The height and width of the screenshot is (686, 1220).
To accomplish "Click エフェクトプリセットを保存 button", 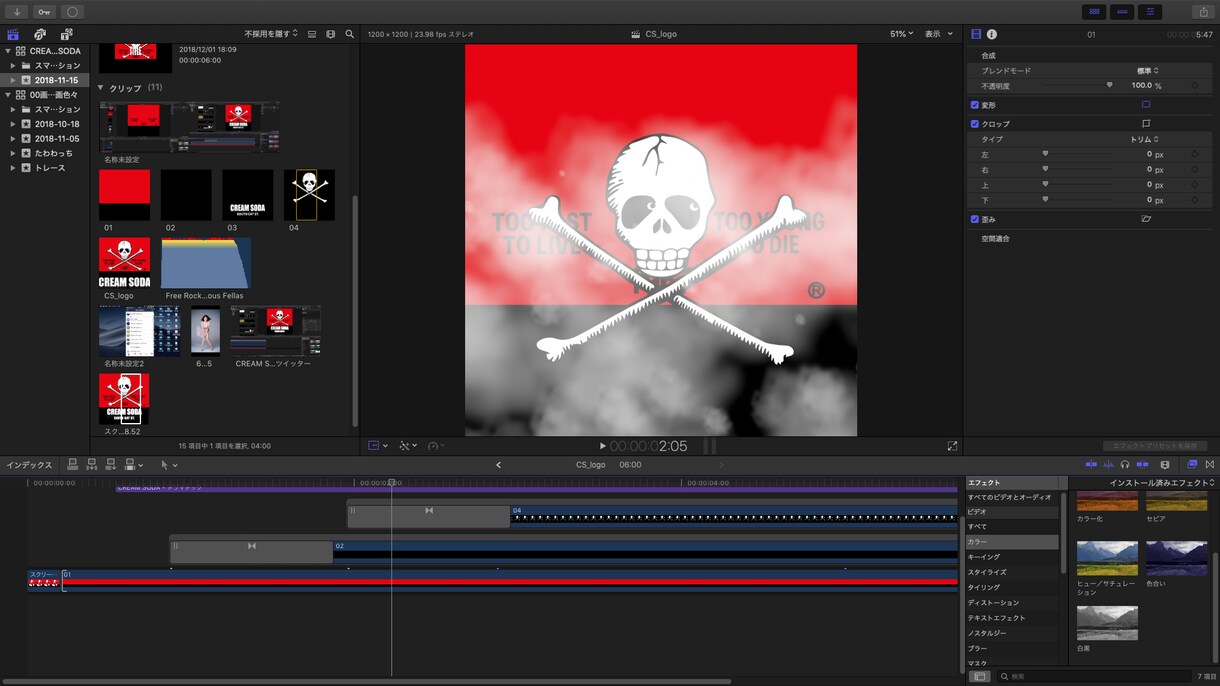I will click(1155, 446).
